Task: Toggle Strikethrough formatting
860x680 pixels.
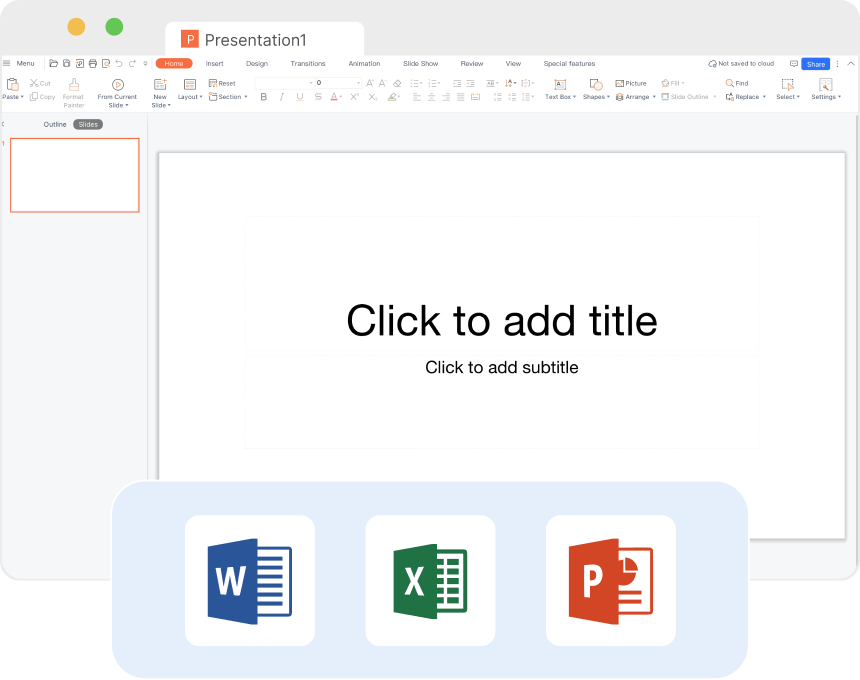Action: (318, 97)
